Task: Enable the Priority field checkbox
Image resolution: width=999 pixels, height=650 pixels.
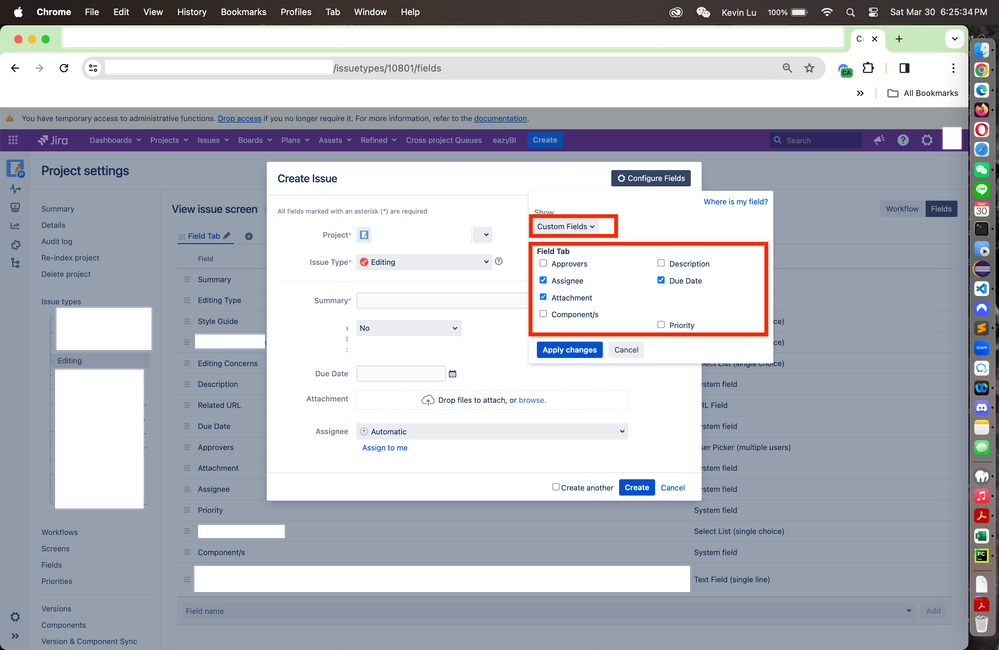Action: click(x=661, y=324)
